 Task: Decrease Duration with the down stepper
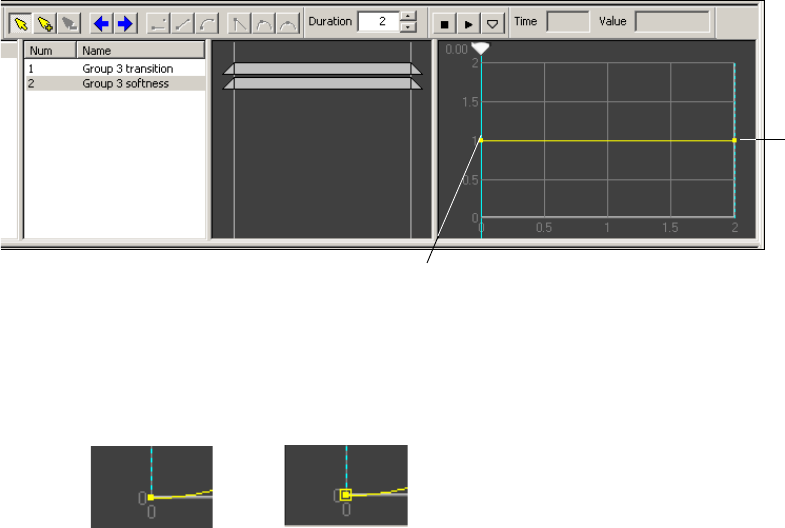click(x=409, y=27)
